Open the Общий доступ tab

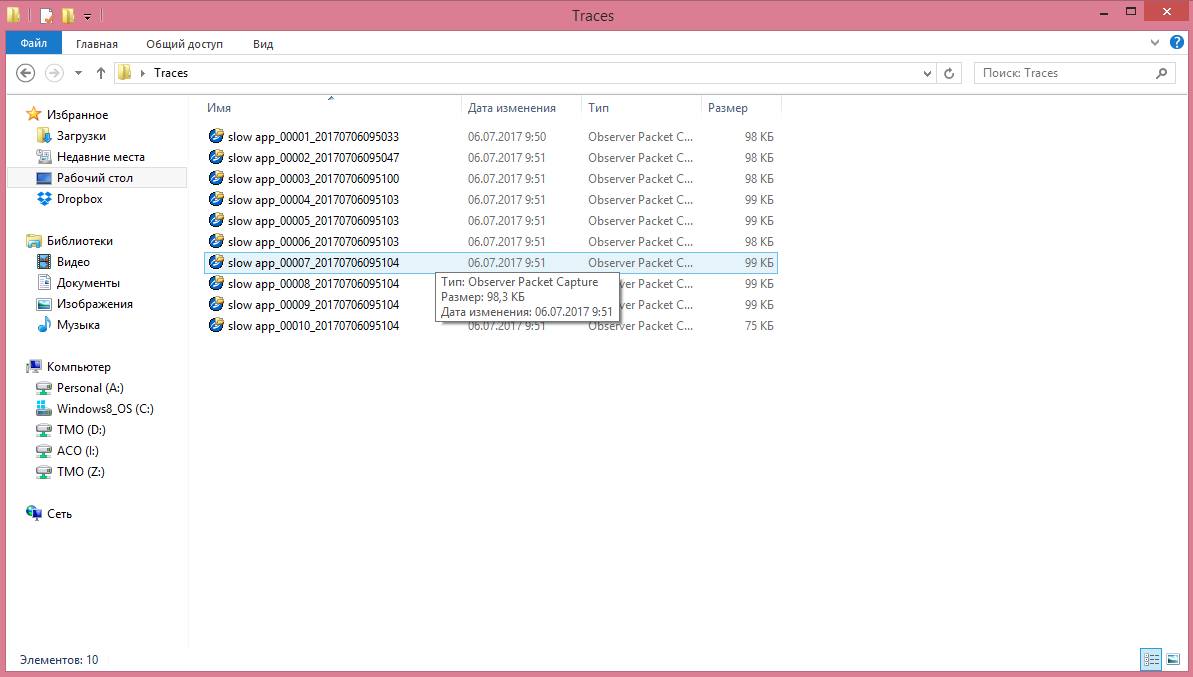pos(184,44)
